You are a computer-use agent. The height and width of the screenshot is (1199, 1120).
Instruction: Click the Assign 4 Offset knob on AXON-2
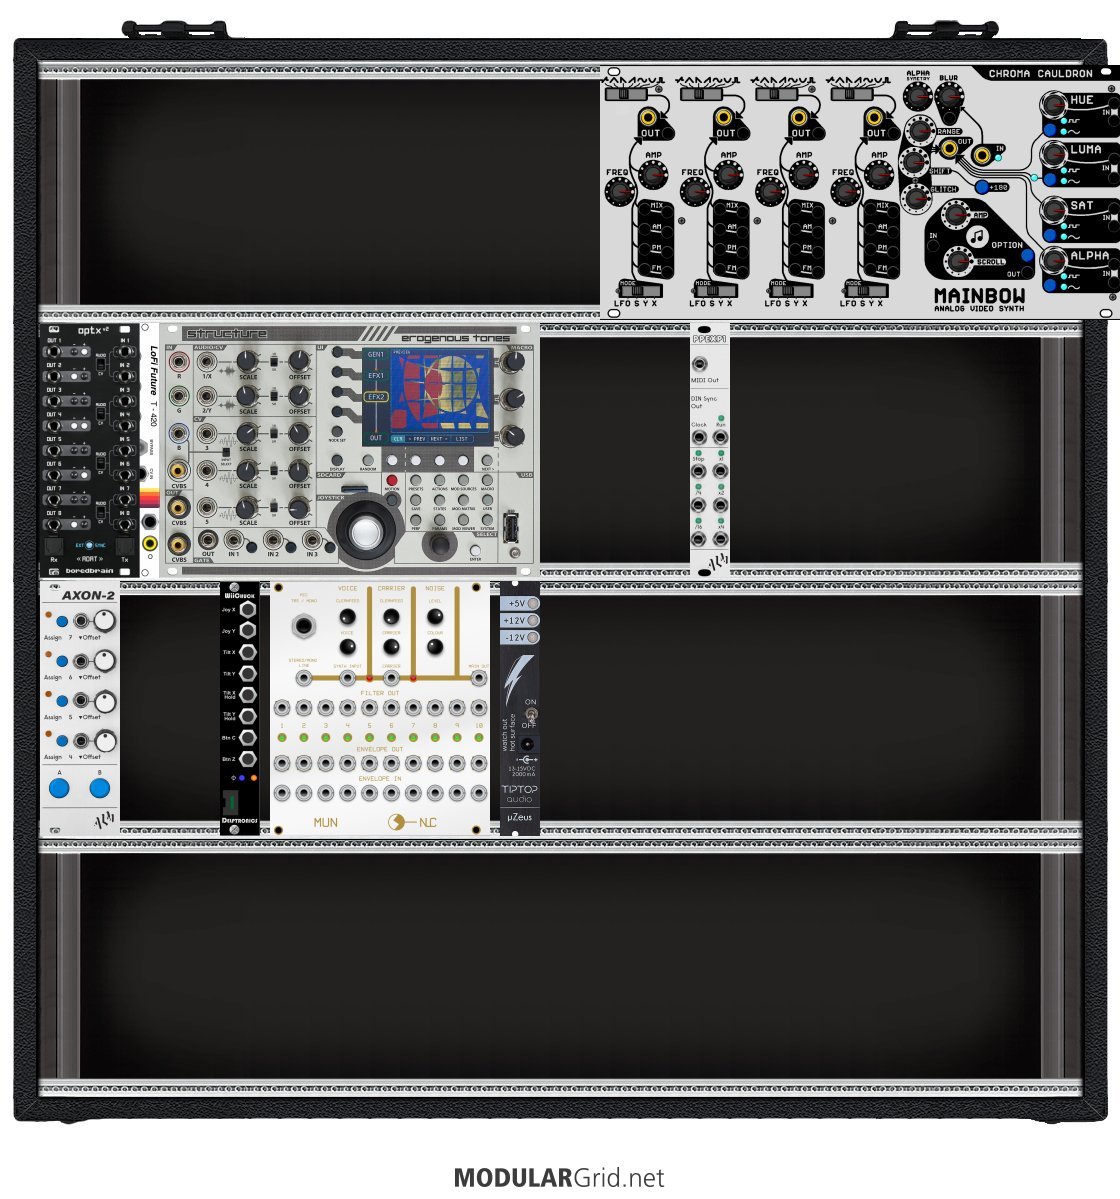(105, 741)
